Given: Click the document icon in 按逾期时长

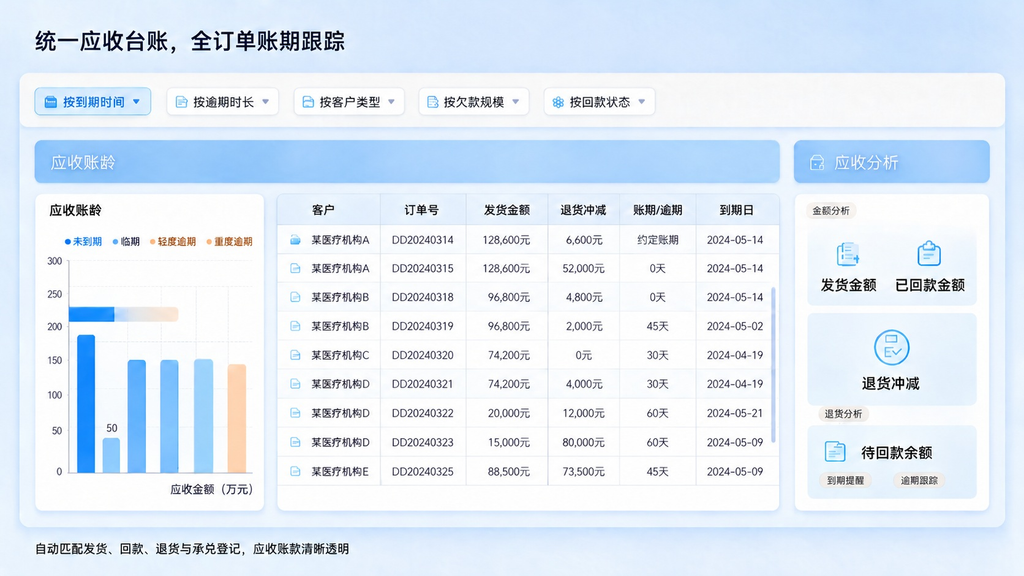Looking at the screenshot, I should (182, 102).
